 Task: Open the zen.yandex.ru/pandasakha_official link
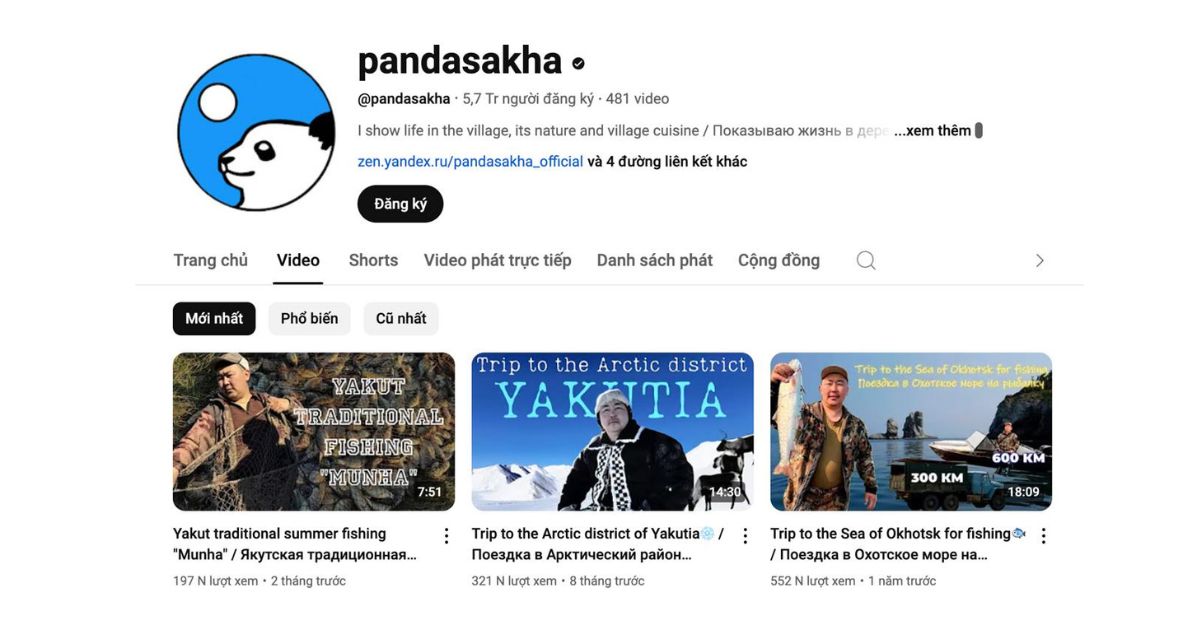470,161
